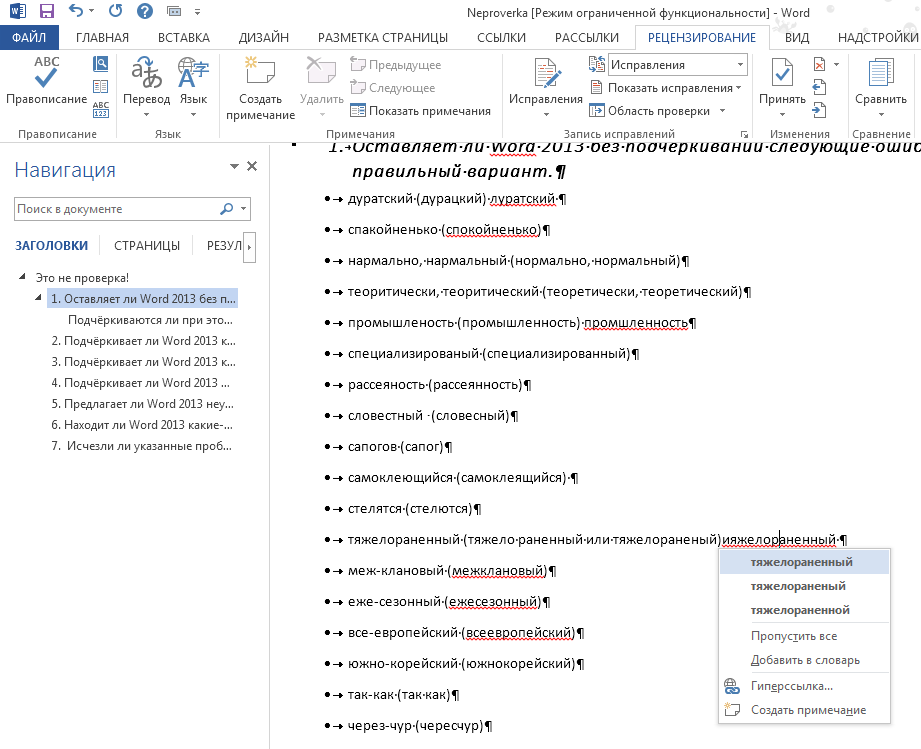
Task: Click the Word application logo icon
Action: click(18, 11)
